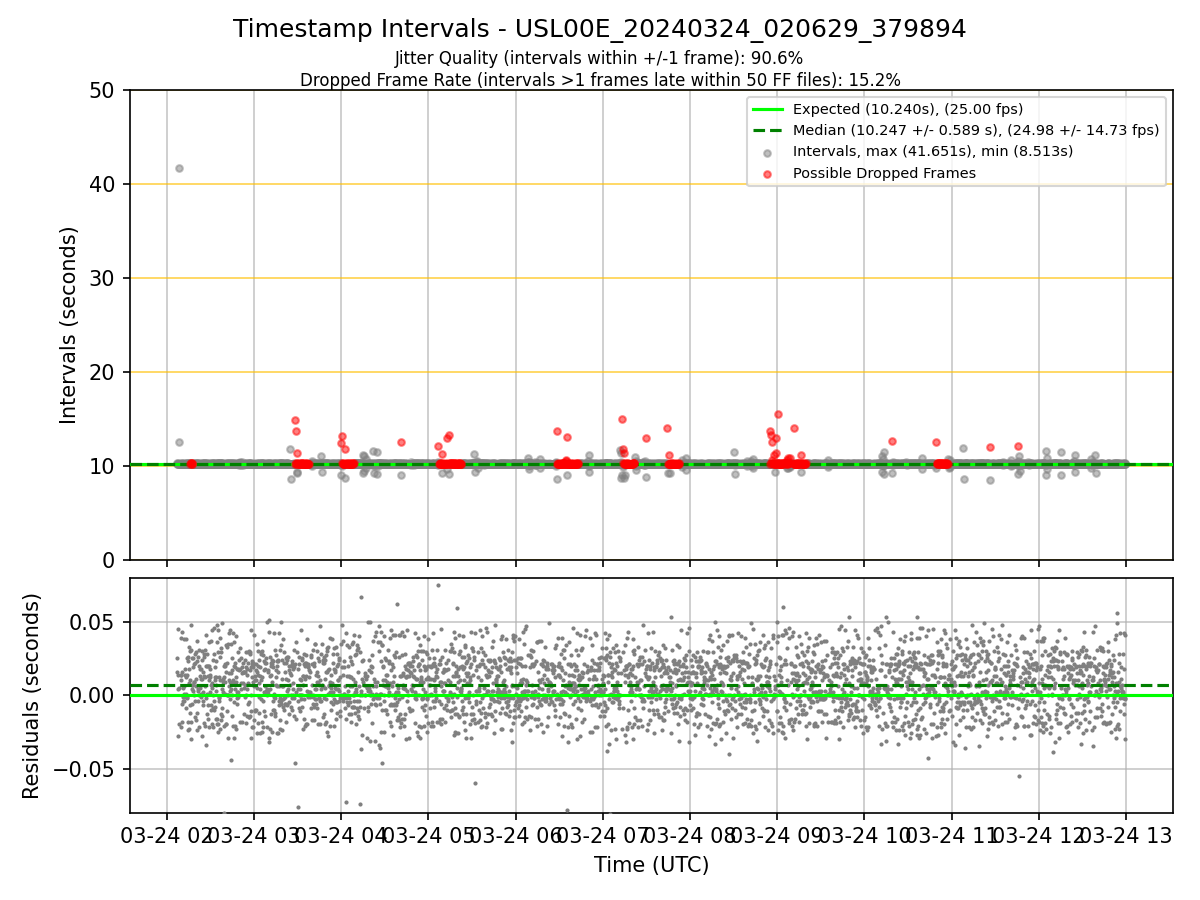The height and width of the screenshot is (900, 1200).
Task: Click the "03-24 04" time tick label
Action: click(341, 836)
